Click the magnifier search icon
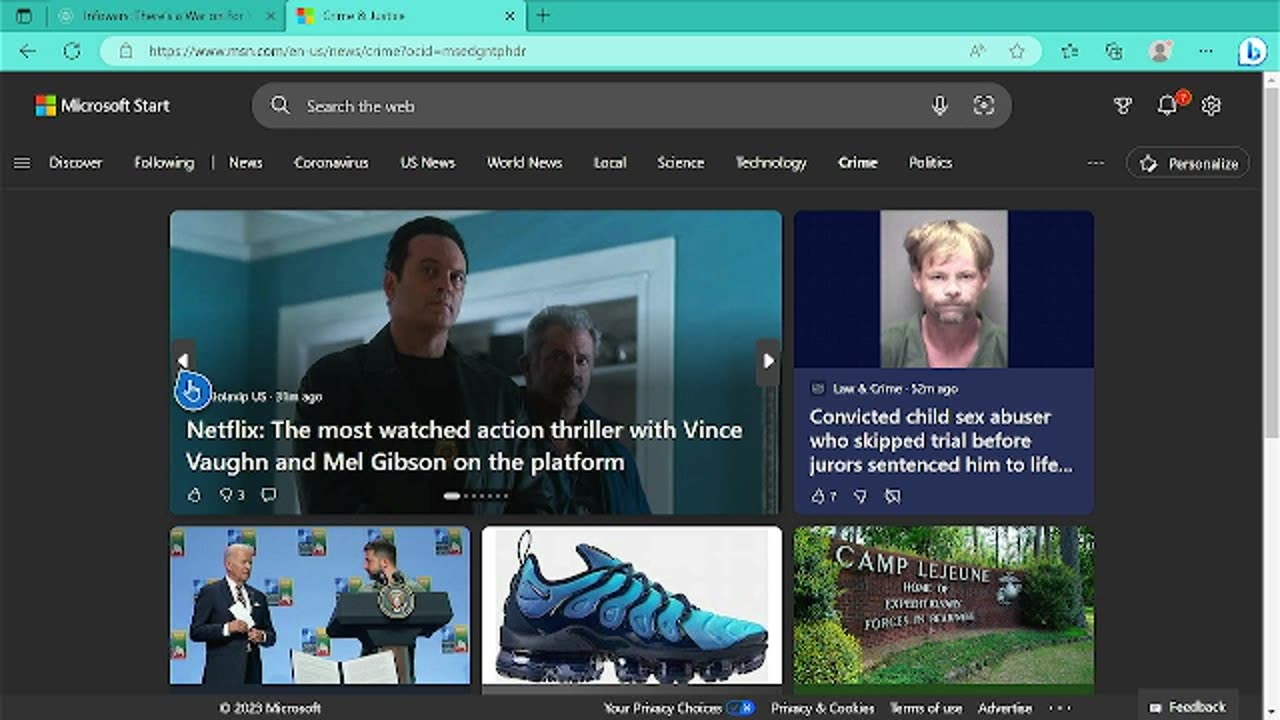Viewport: 1280px width, 720px height. pyautogui.click(x=280, y=106)
